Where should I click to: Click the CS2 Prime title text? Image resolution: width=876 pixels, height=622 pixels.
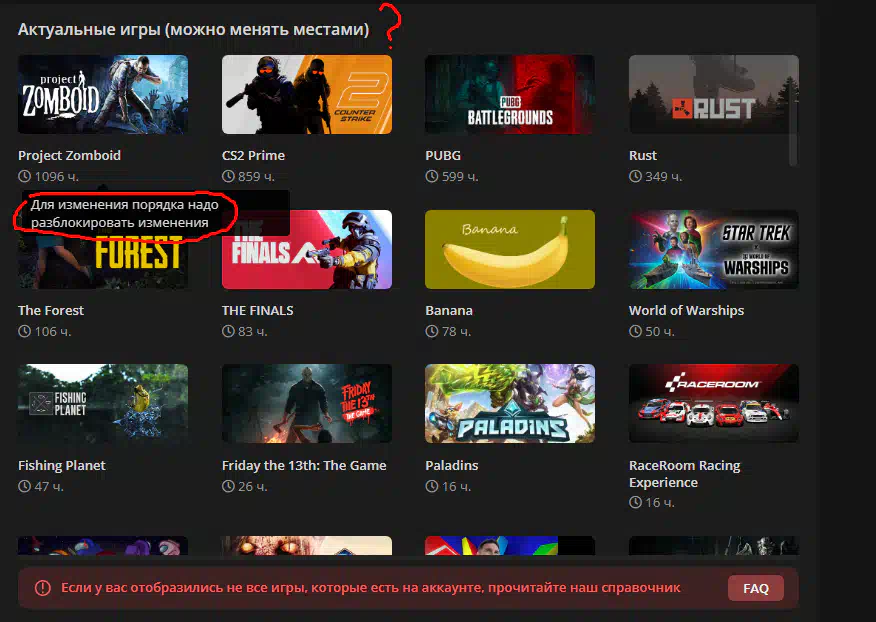pos(253,155)
